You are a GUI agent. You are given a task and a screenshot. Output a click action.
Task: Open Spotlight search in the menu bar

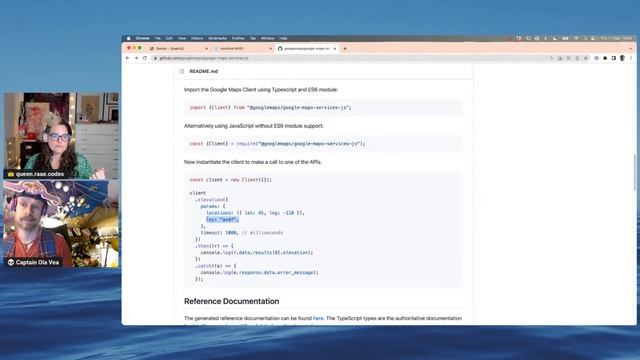coord(585,38)
